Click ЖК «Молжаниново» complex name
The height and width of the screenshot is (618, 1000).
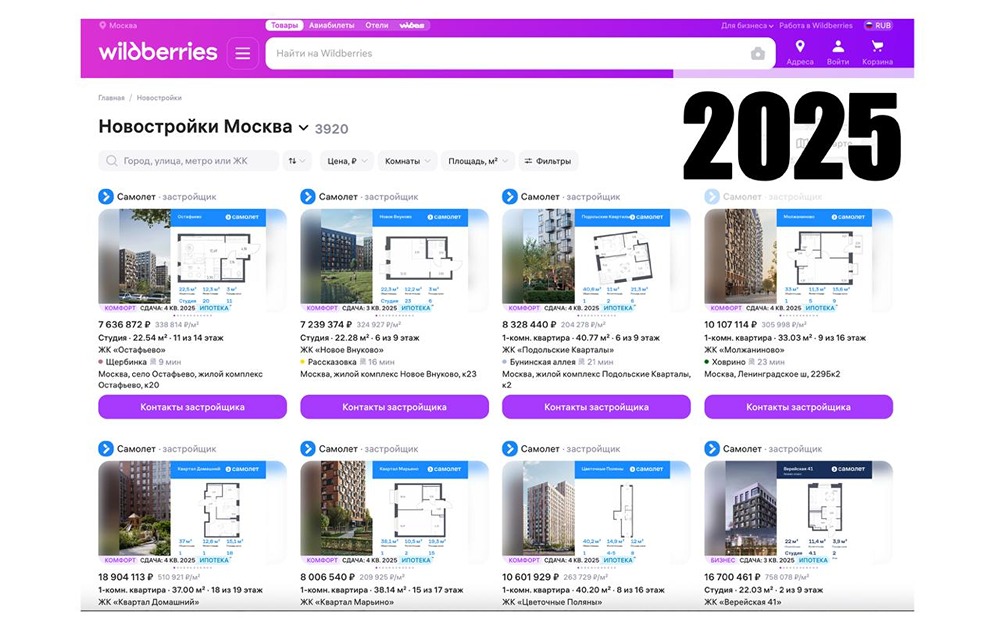point(744,349)
